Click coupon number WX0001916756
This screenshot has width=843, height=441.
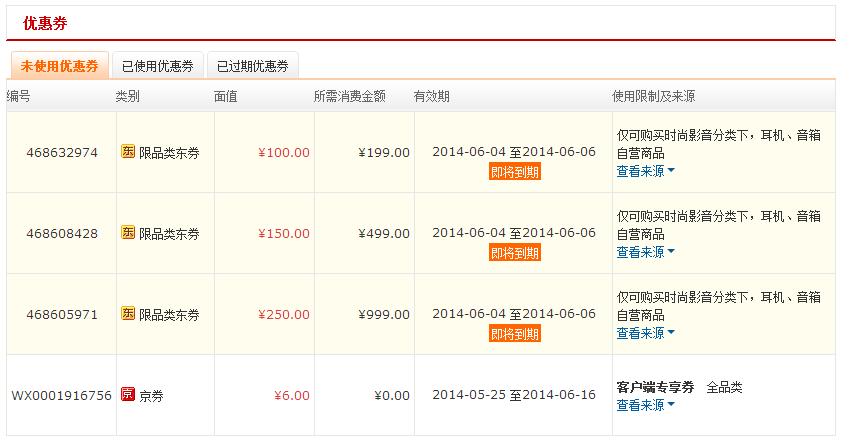[61, 395]
